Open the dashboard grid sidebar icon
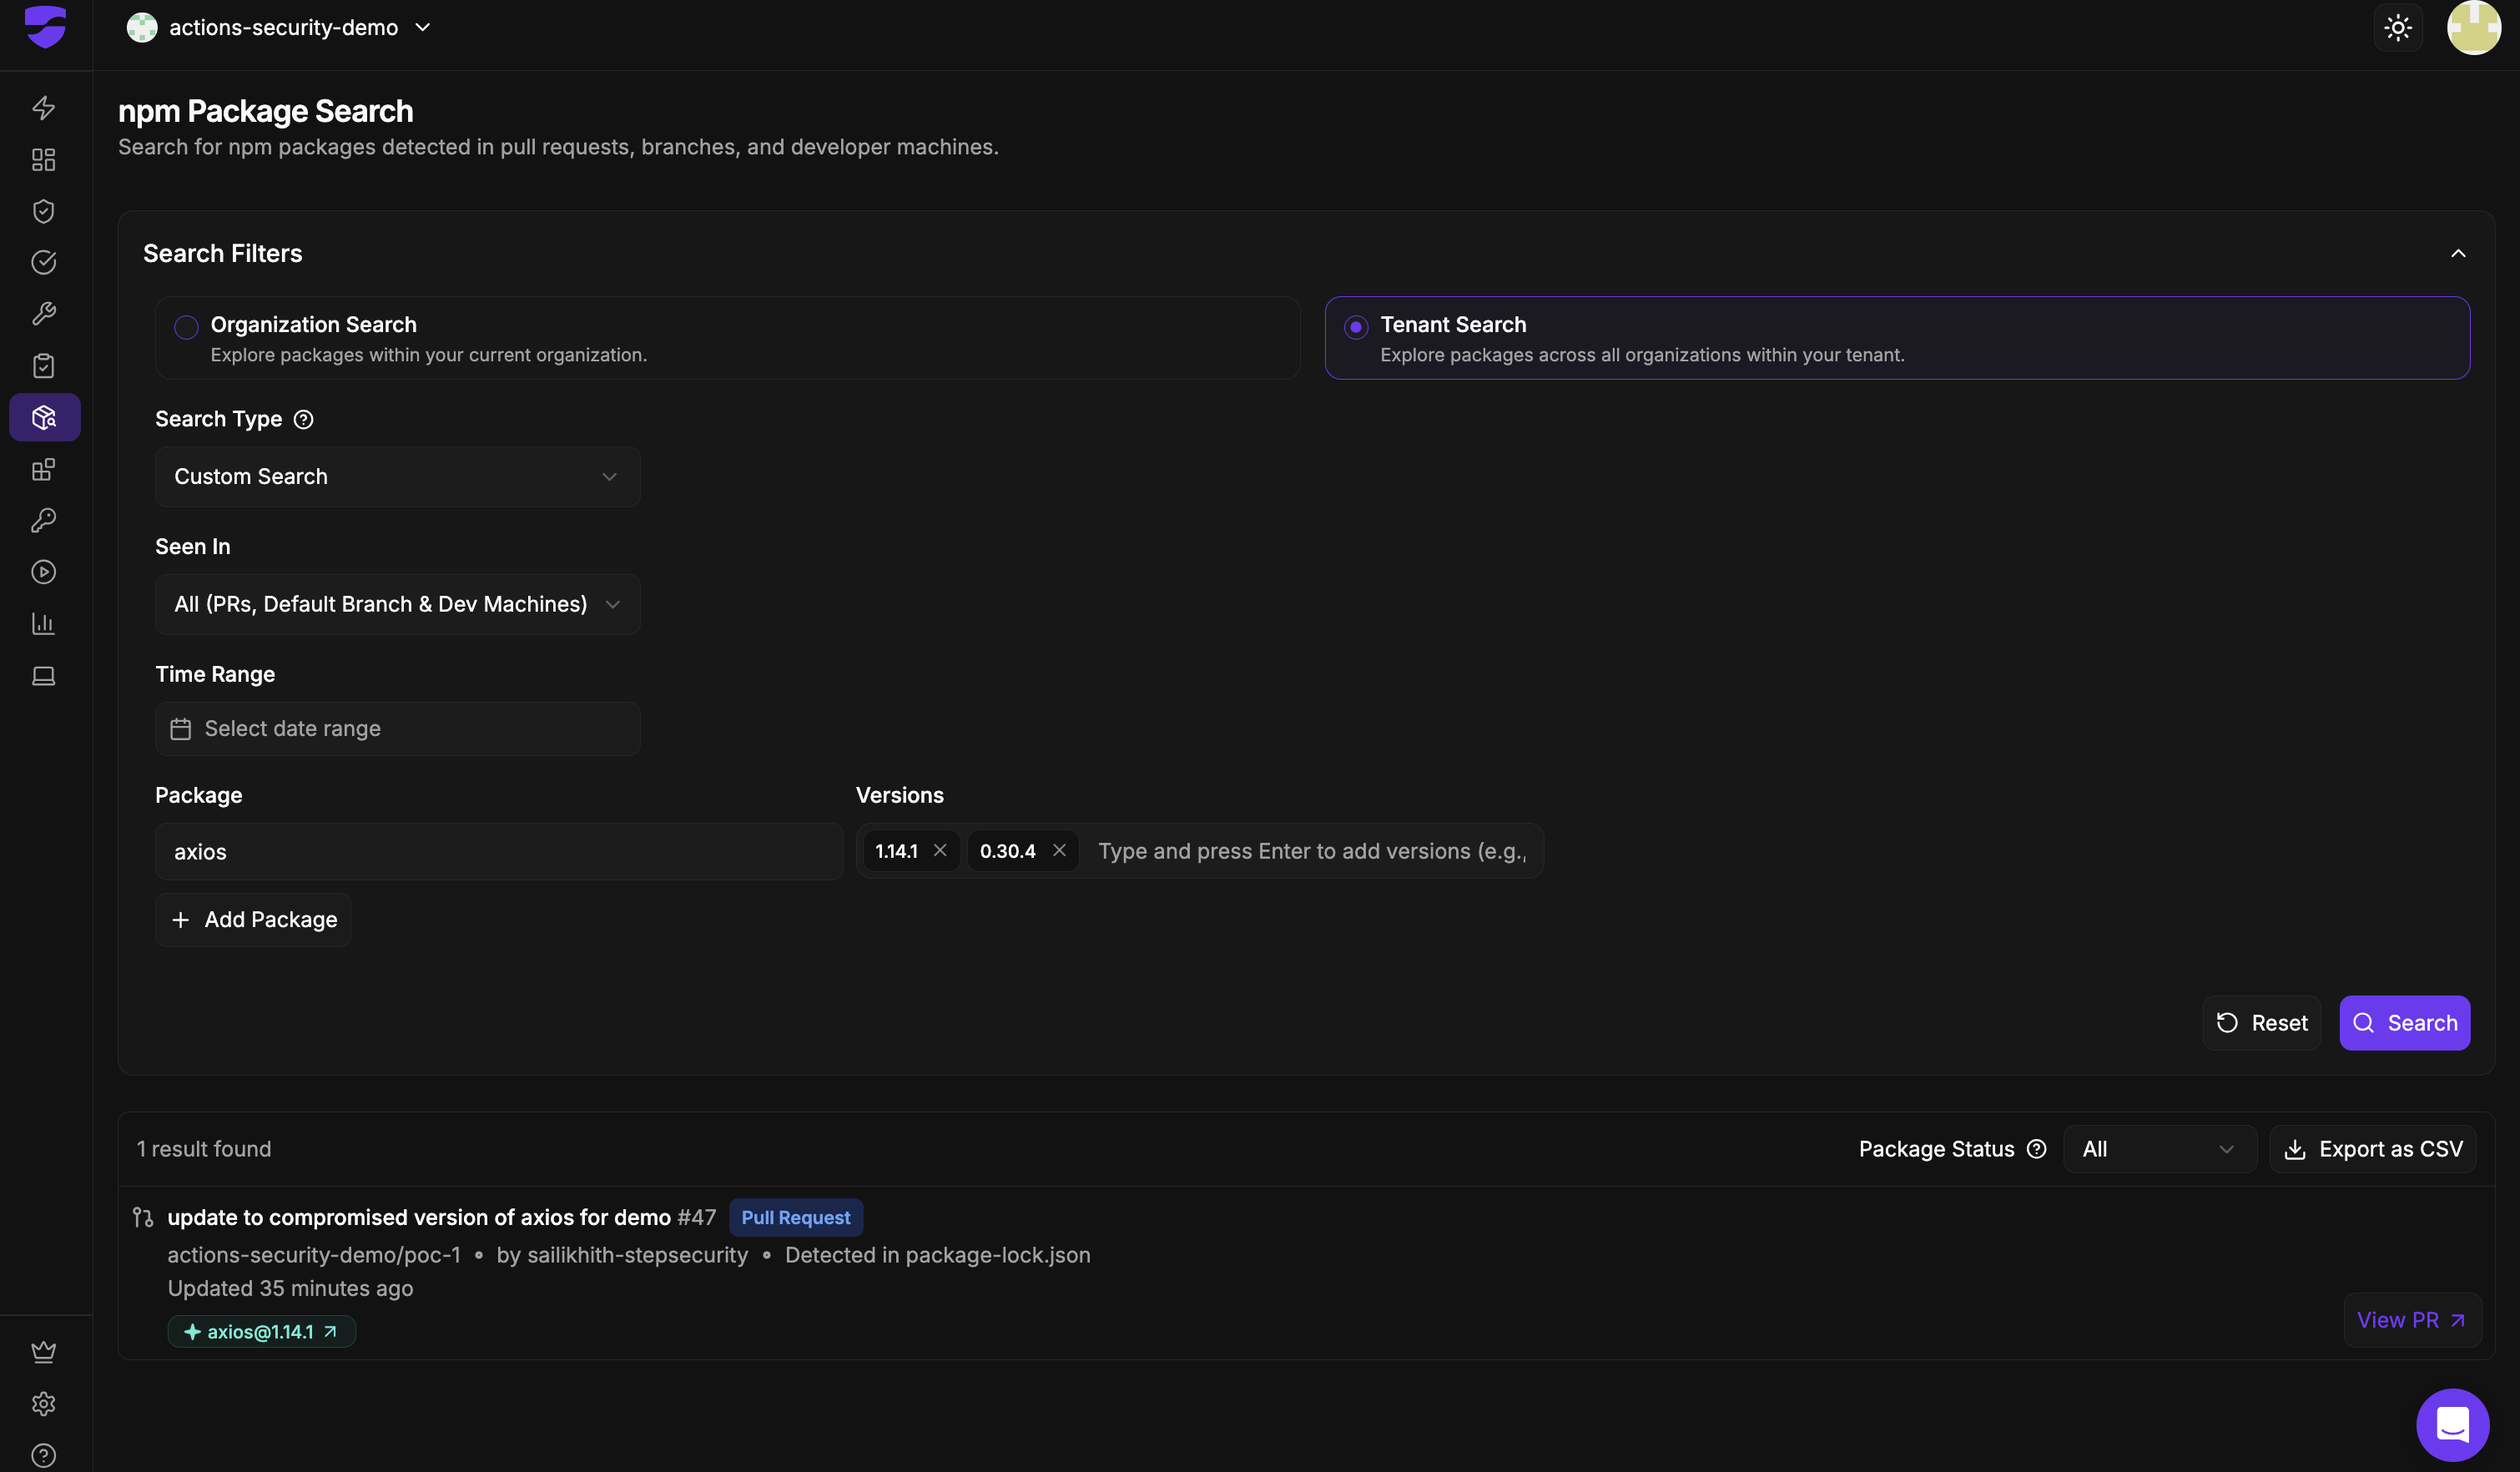 43,160
